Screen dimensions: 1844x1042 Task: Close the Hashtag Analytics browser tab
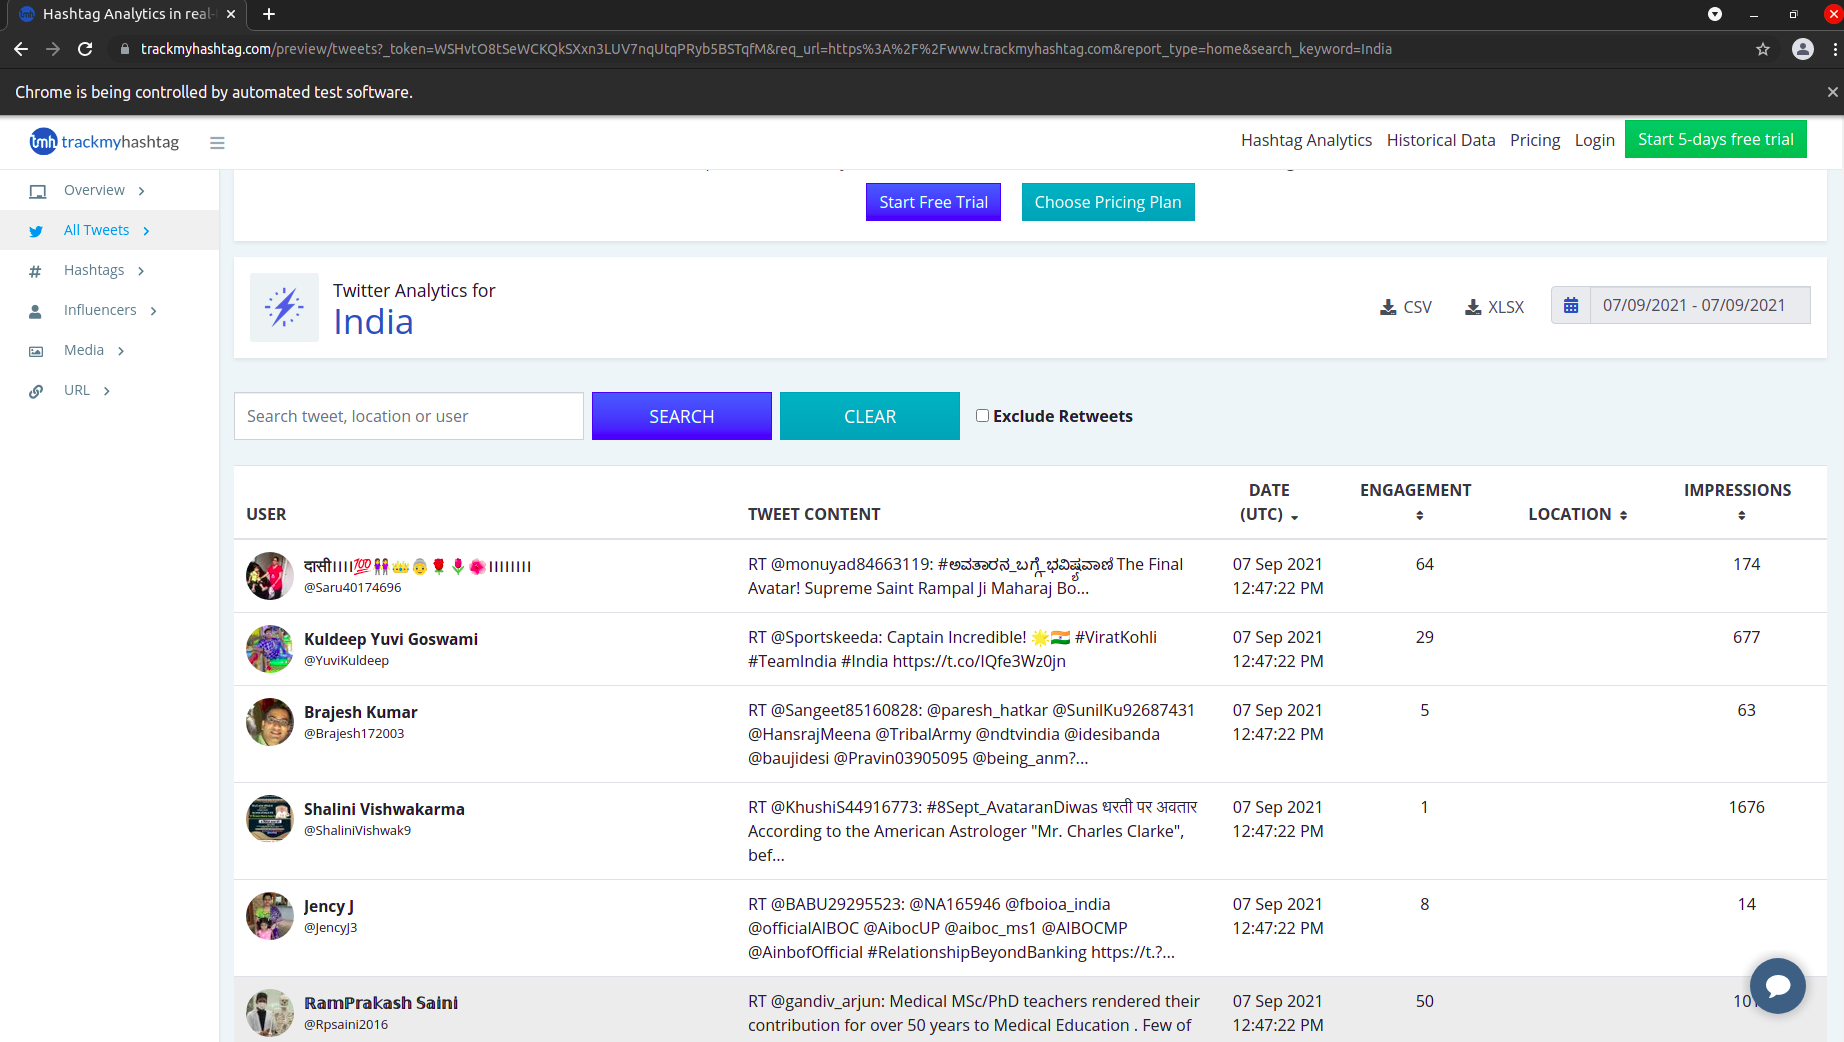pos(231,14)
